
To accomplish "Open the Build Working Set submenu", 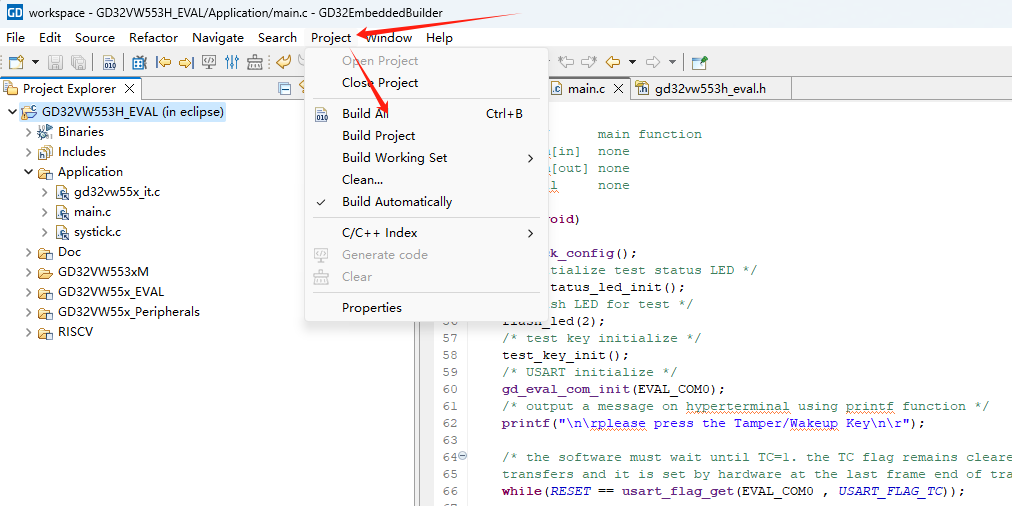I will (395, 158).
